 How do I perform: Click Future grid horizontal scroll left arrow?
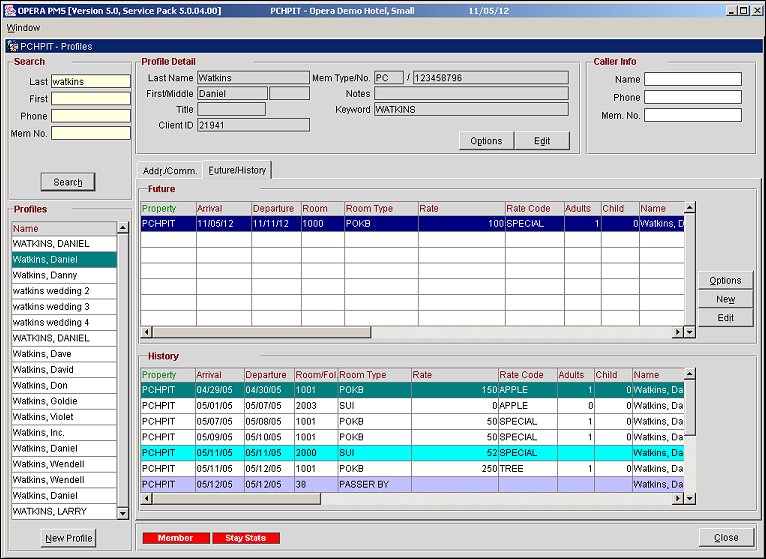[146, 332]
